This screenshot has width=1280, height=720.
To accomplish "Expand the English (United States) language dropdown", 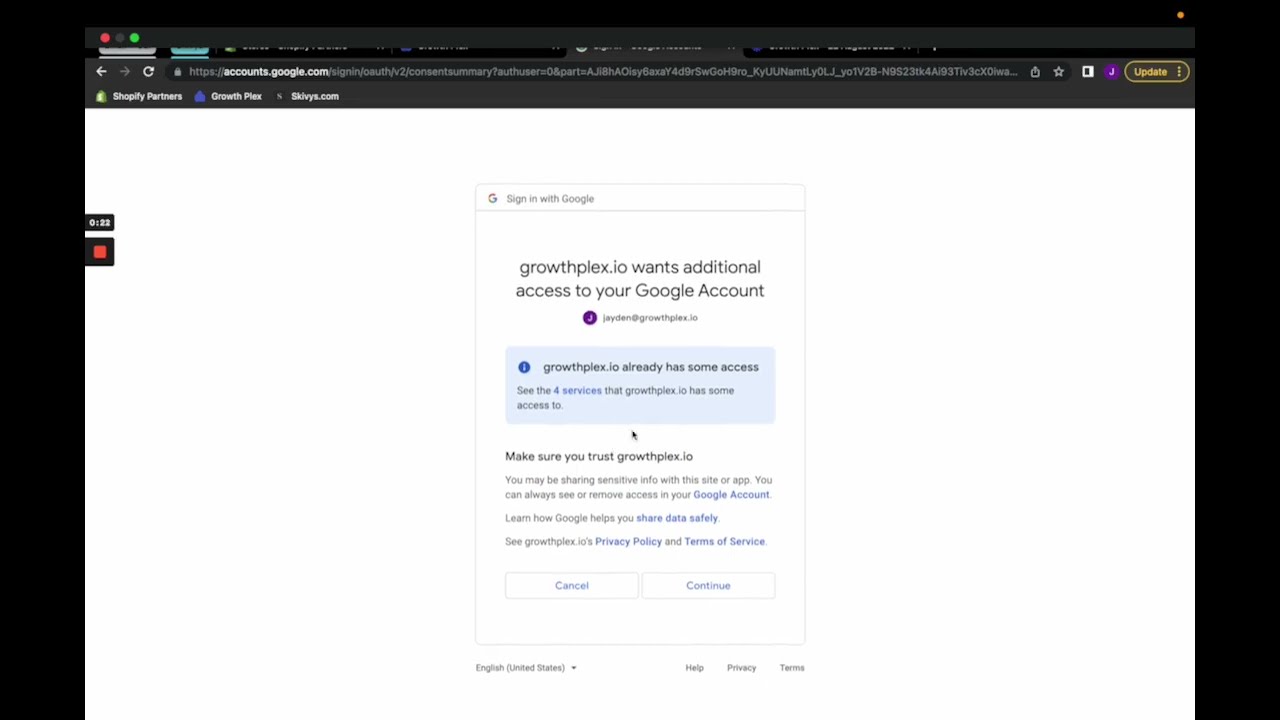I will [x=526, y=668].
